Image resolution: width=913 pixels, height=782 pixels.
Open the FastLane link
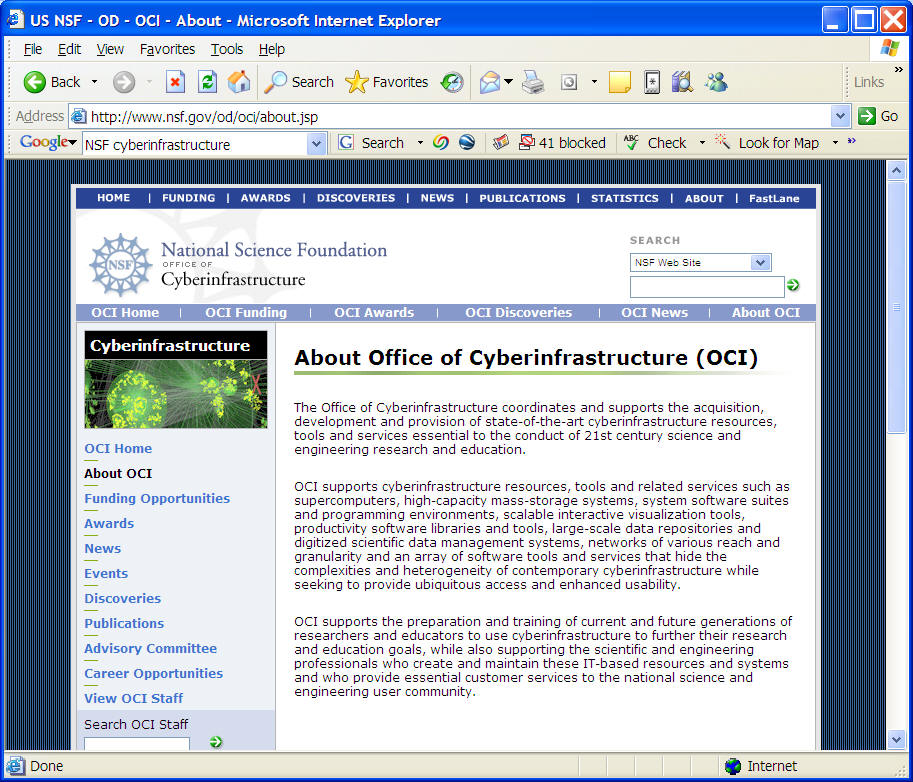[774, 198]
